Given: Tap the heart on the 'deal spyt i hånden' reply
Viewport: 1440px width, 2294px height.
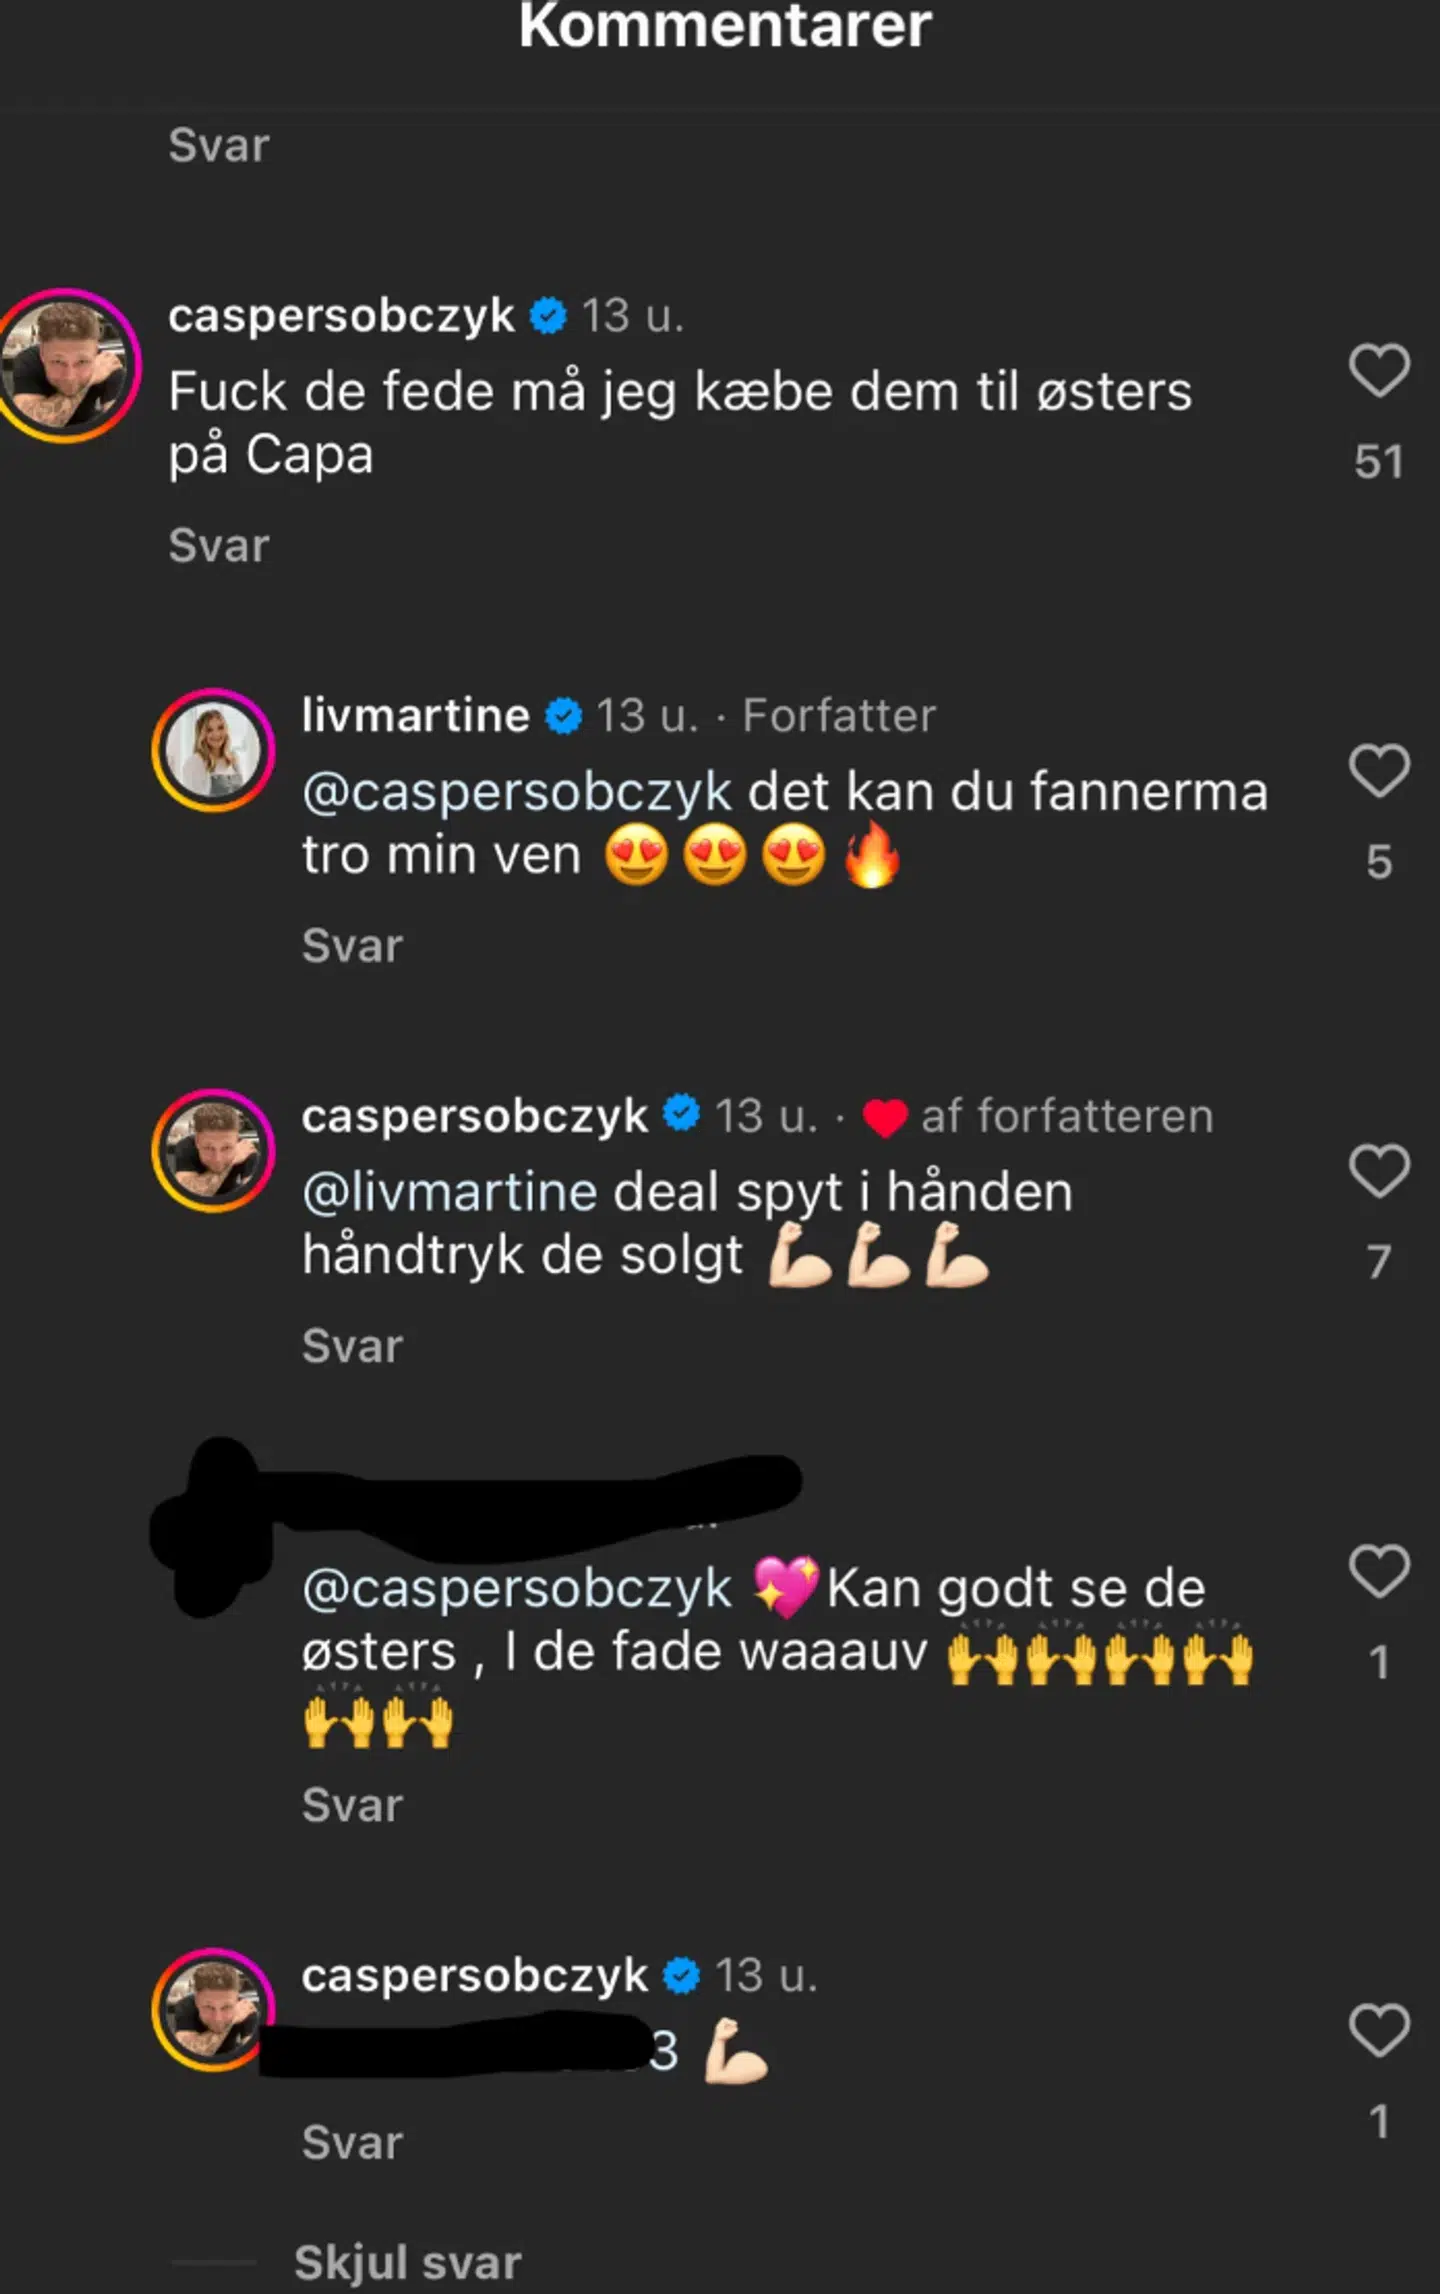Looking at the screenshot, I should [x=1379, y=1172].
